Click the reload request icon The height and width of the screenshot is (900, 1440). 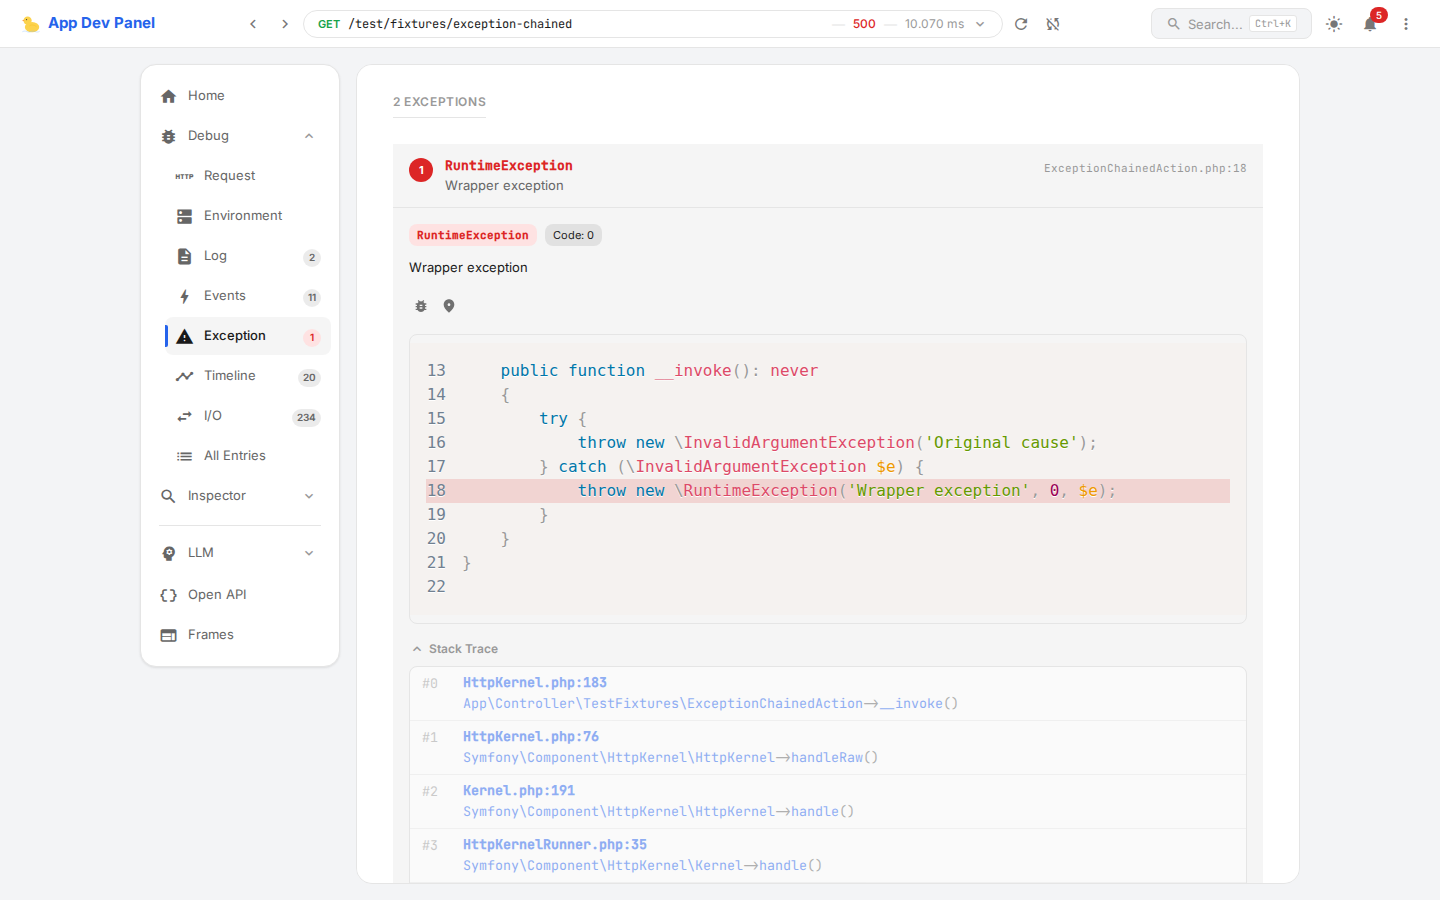pyautogui.click(x=1021, y=24)
